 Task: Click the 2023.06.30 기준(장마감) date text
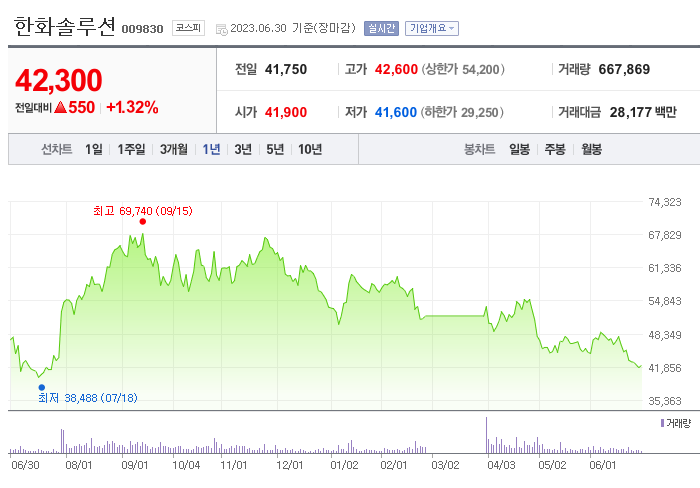[293, 28]
